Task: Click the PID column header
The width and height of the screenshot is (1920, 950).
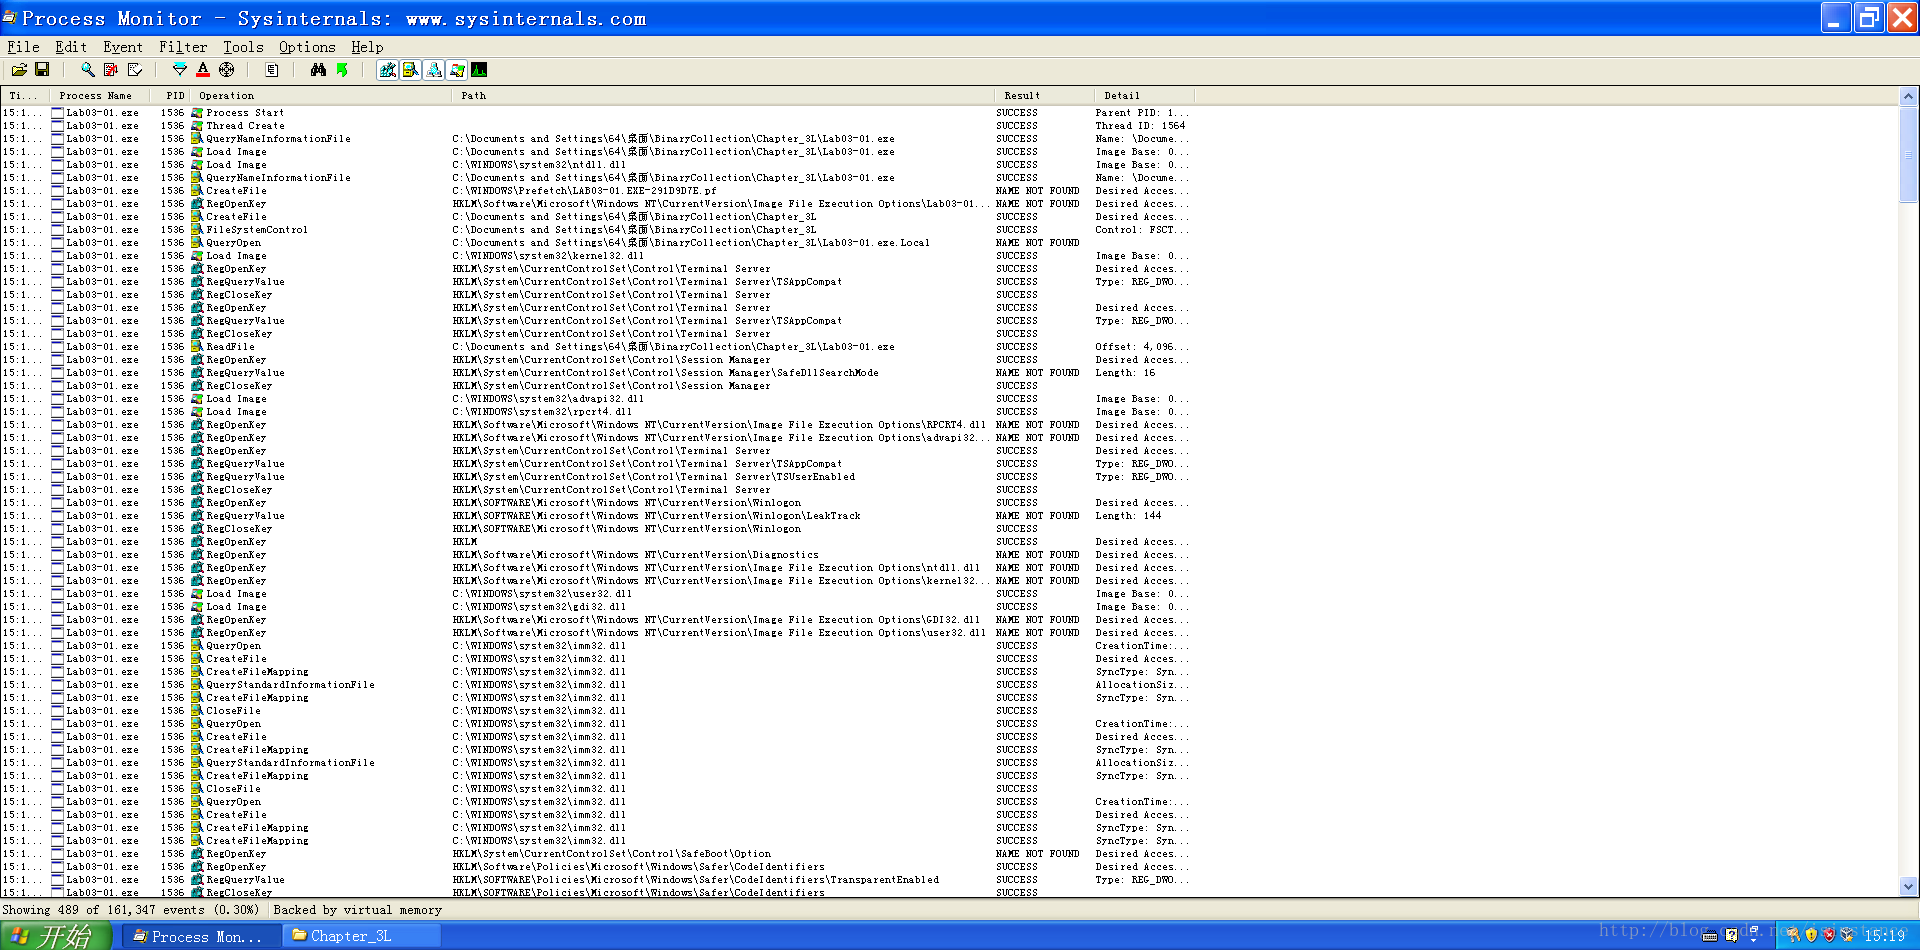Action: (x=170, y=96)
